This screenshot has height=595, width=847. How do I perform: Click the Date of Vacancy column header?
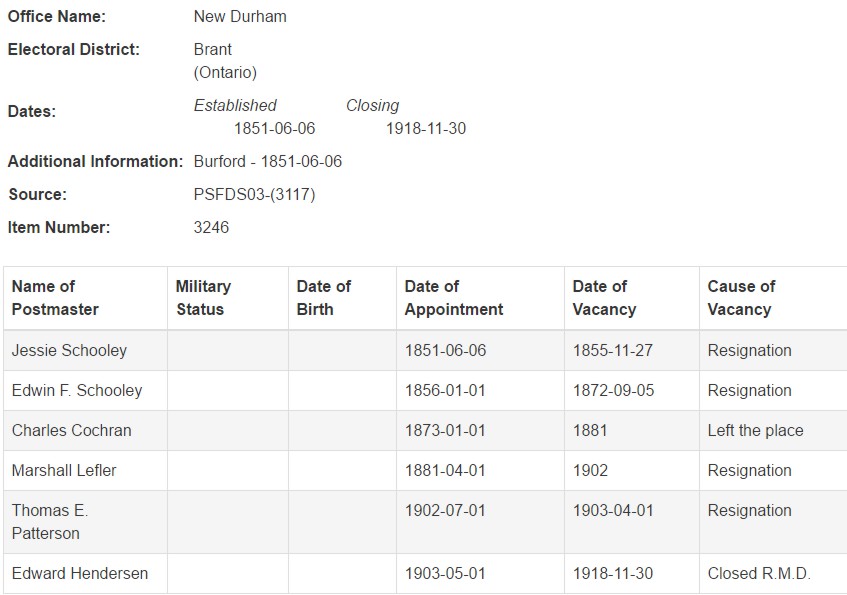(632, 298)
